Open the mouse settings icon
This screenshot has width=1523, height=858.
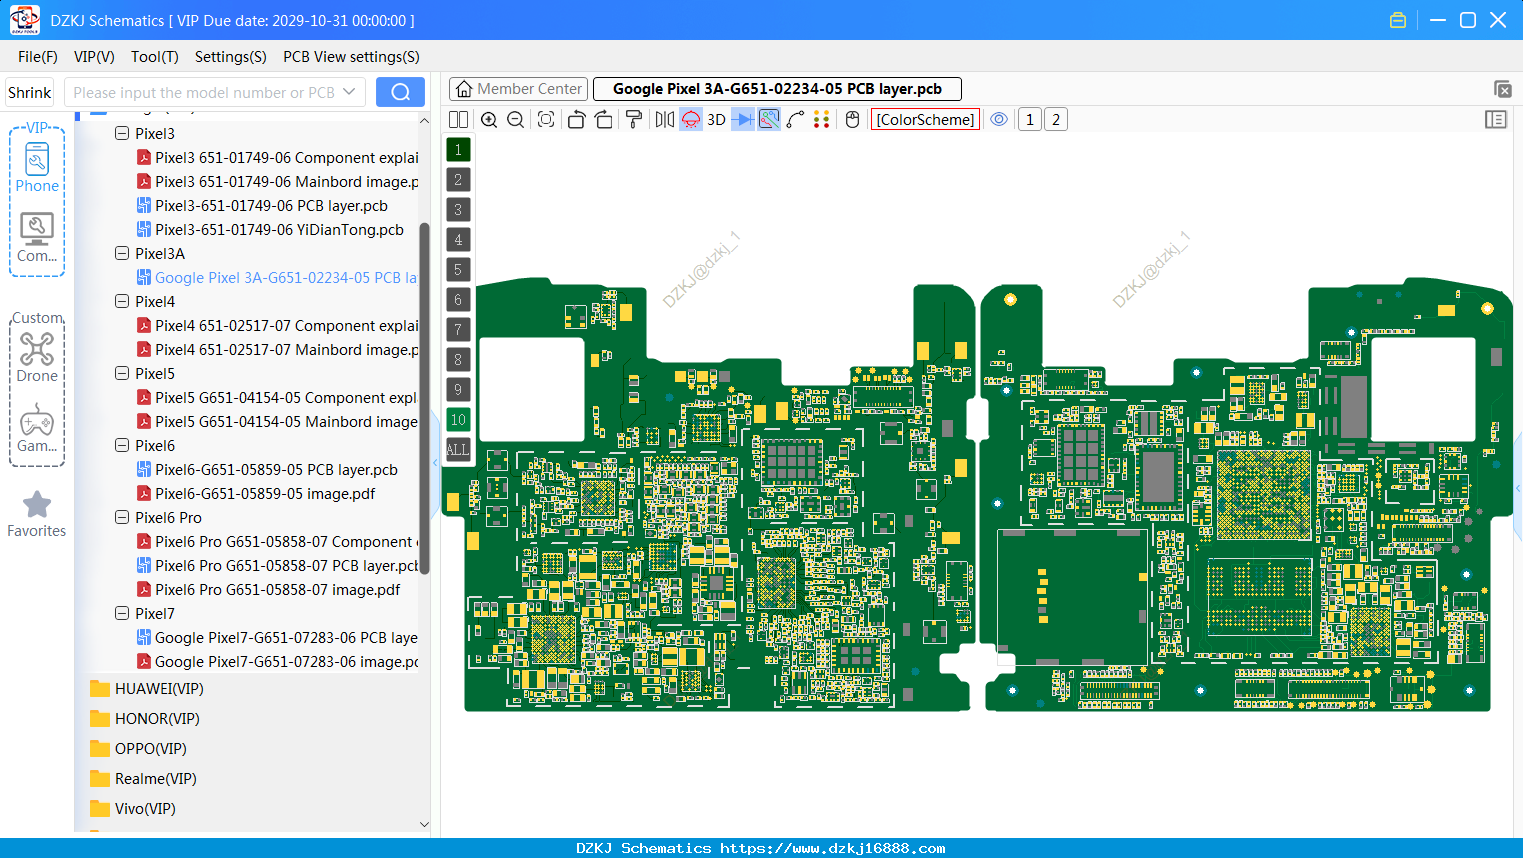pyautogui.click(x=853, y=119)
